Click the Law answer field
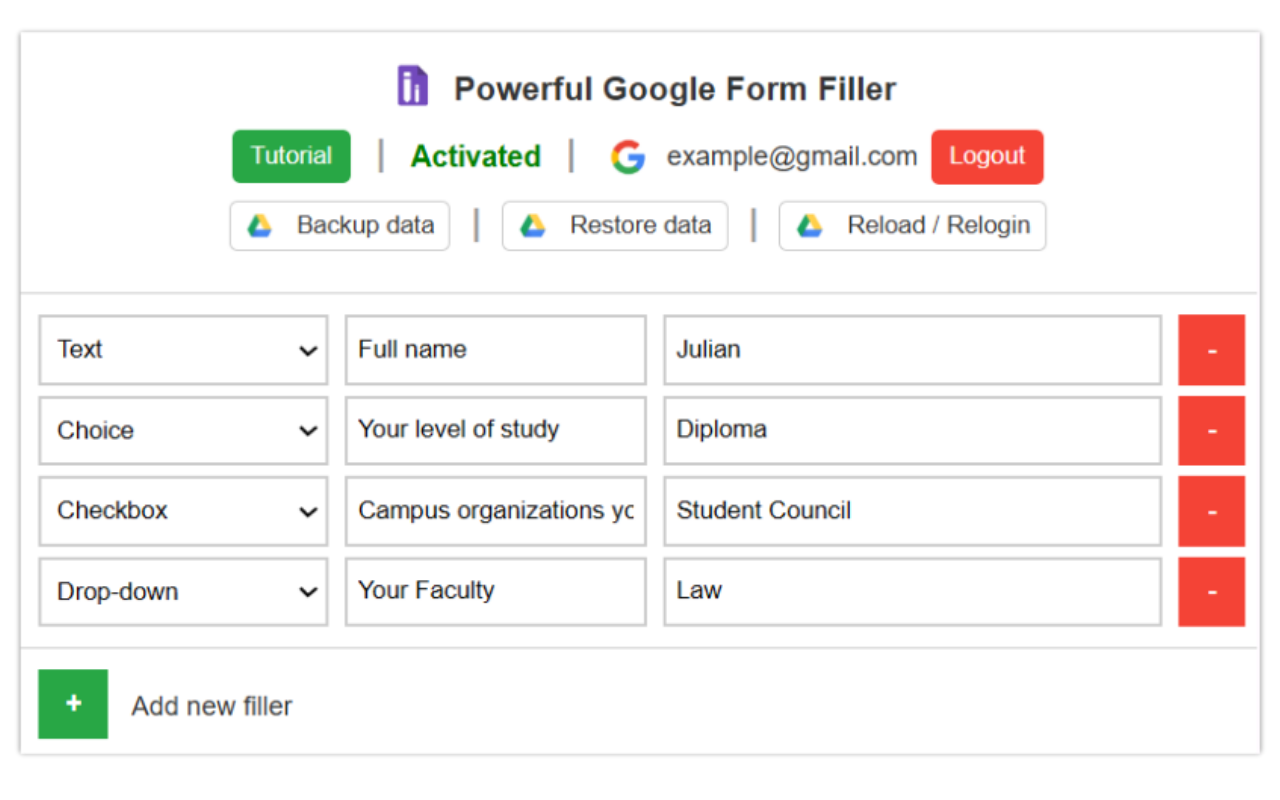The height and width of the screenshot is (800, 1280). tap(913, 592)
